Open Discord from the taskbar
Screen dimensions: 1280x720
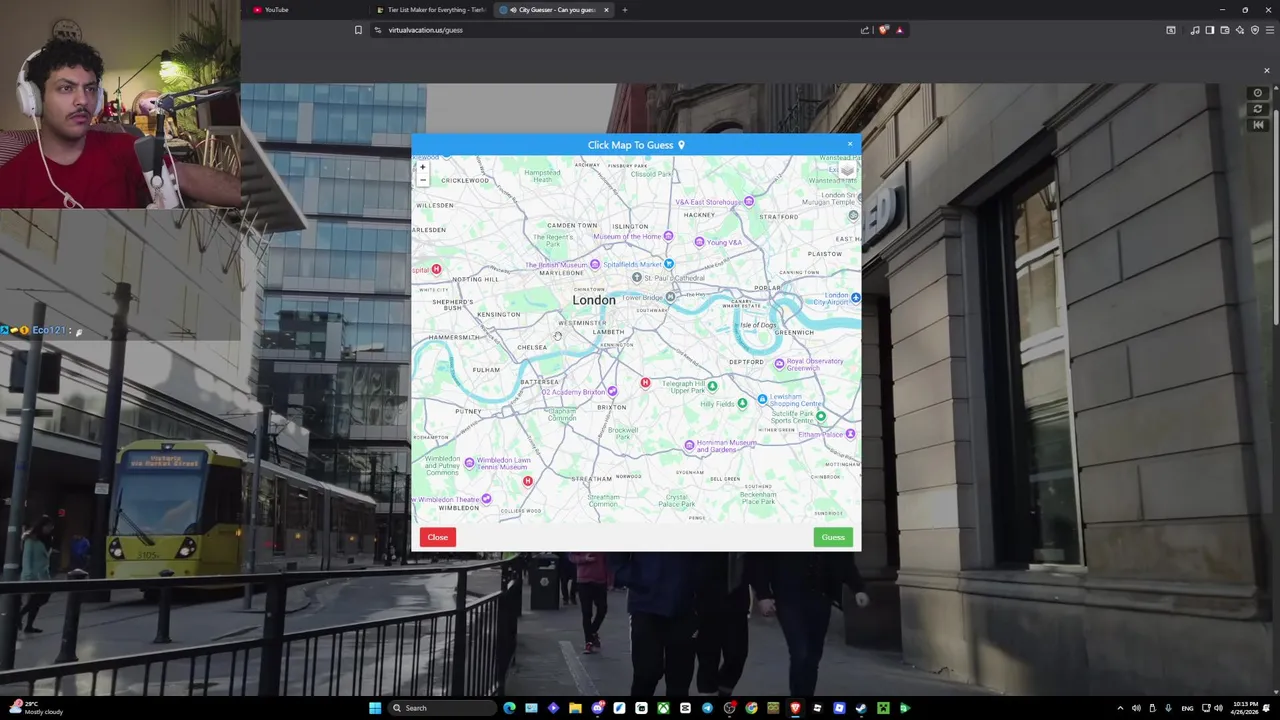point(598,708)
